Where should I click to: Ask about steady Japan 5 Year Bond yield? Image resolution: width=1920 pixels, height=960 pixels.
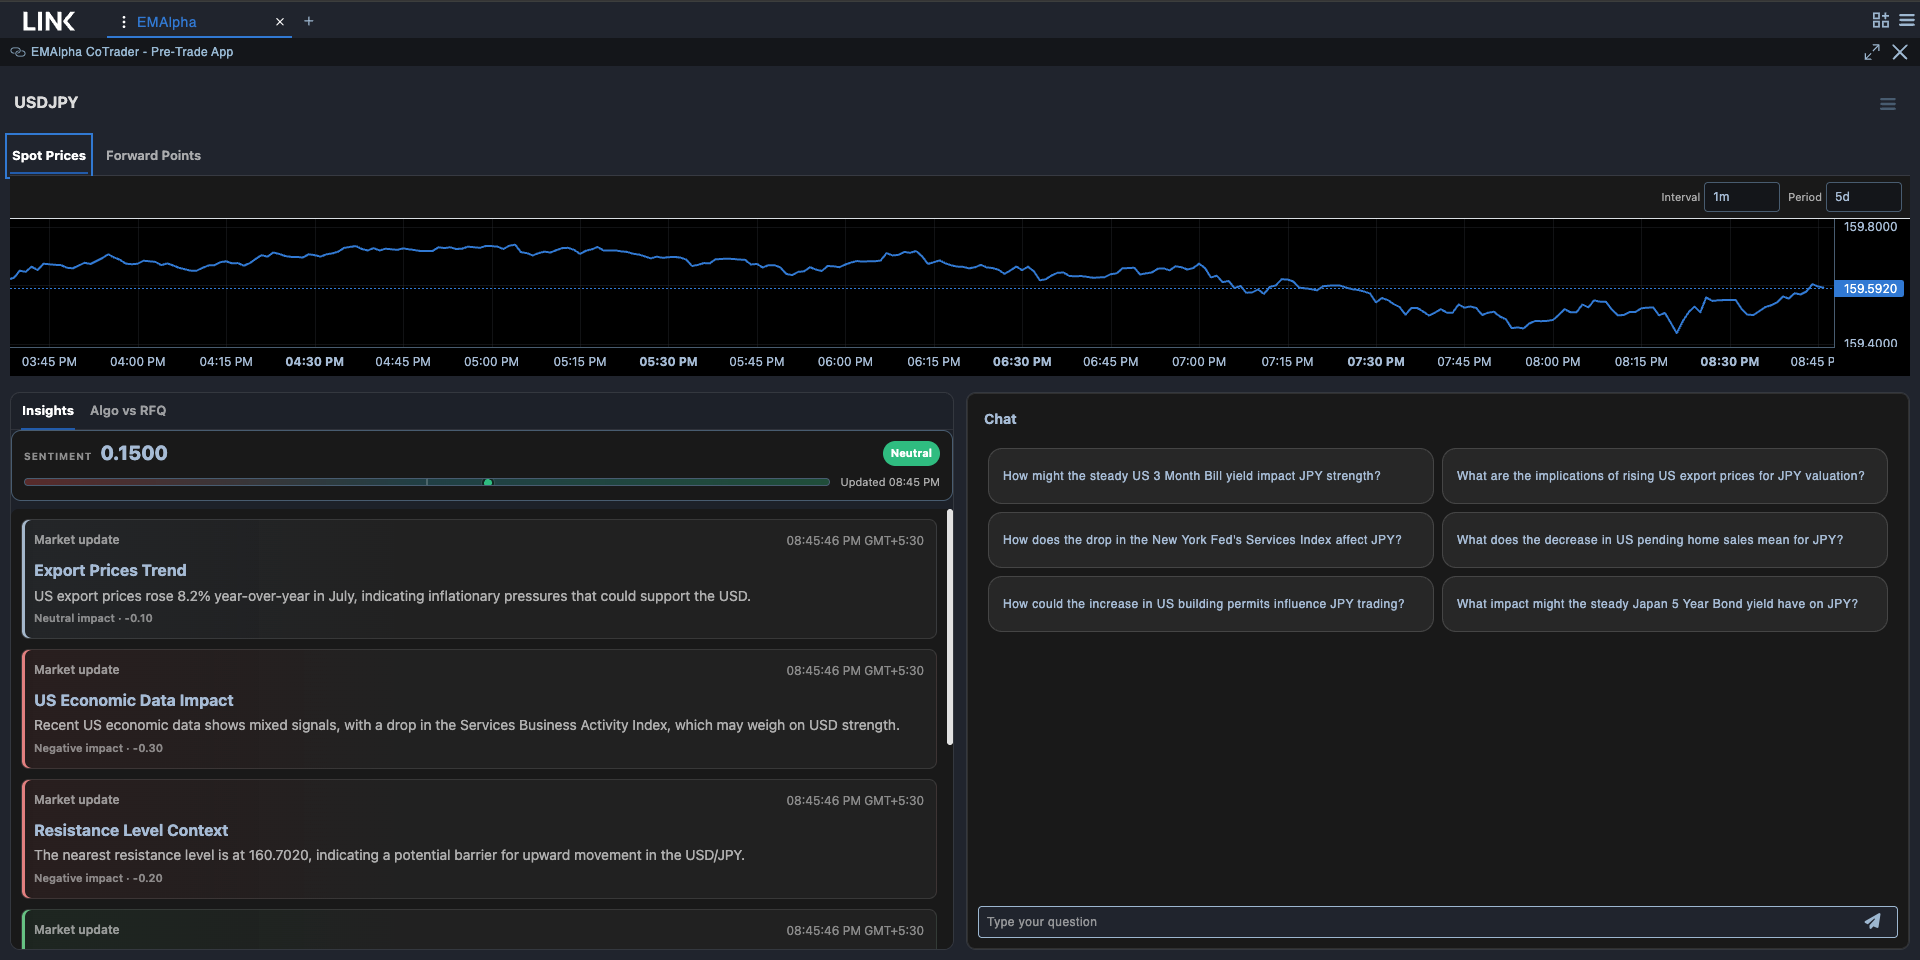tap(1664, 604)
